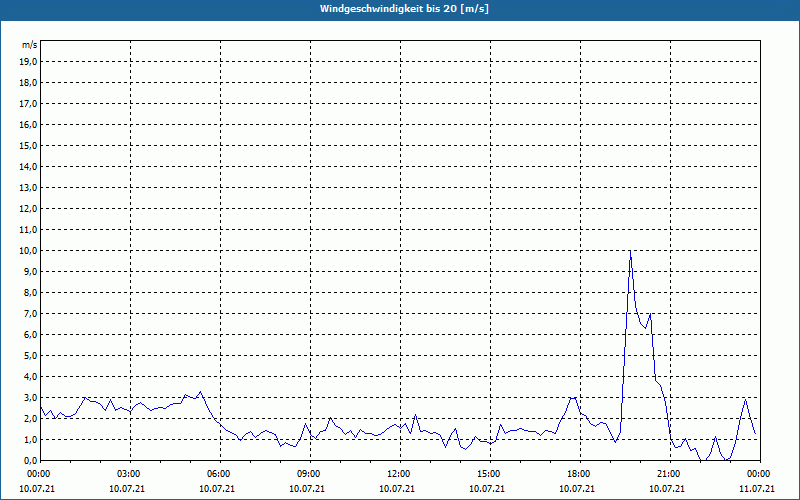Select the 11,0 y-axis label
Viewport: 800px width, 500px height.
click(x=28, y=230)
